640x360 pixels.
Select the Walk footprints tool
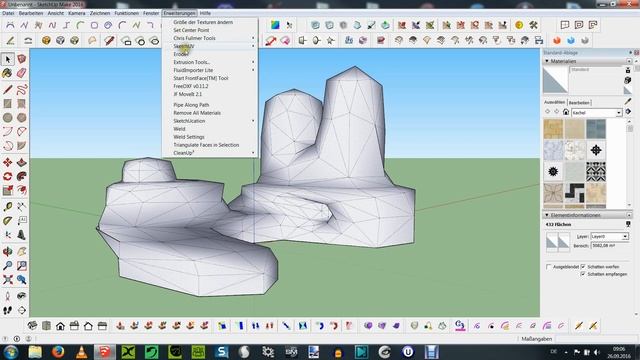point(7,310)
